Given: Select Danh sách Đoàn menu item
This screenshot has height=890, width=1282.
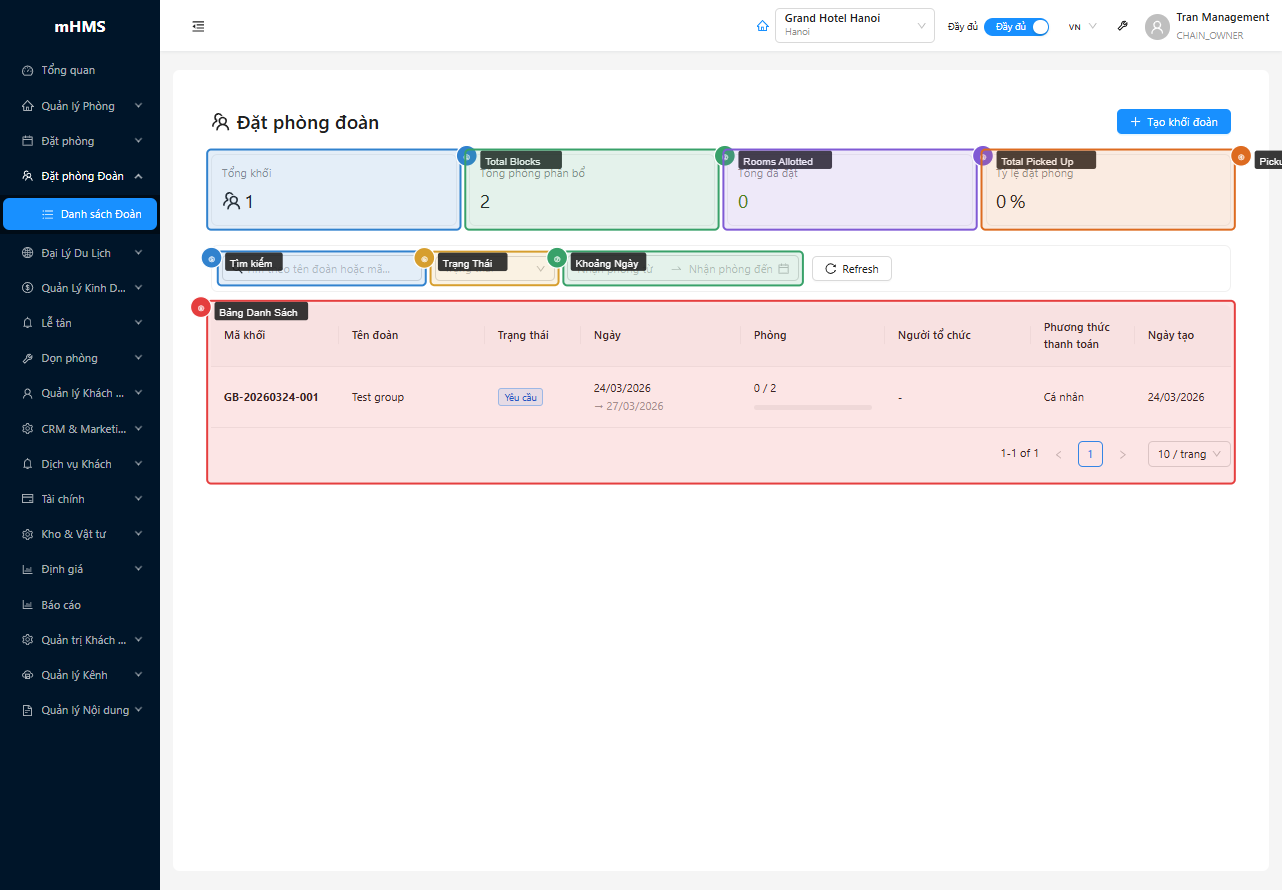Looking at the screenshot, I should coord(100,214).
